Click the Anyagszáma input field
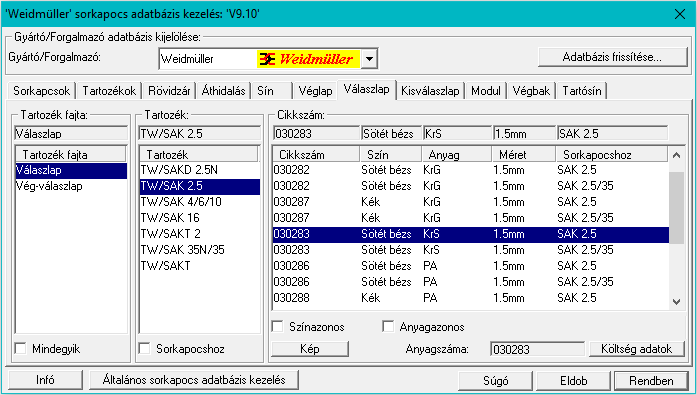This screenshot has width=697, height=395. 537,349
